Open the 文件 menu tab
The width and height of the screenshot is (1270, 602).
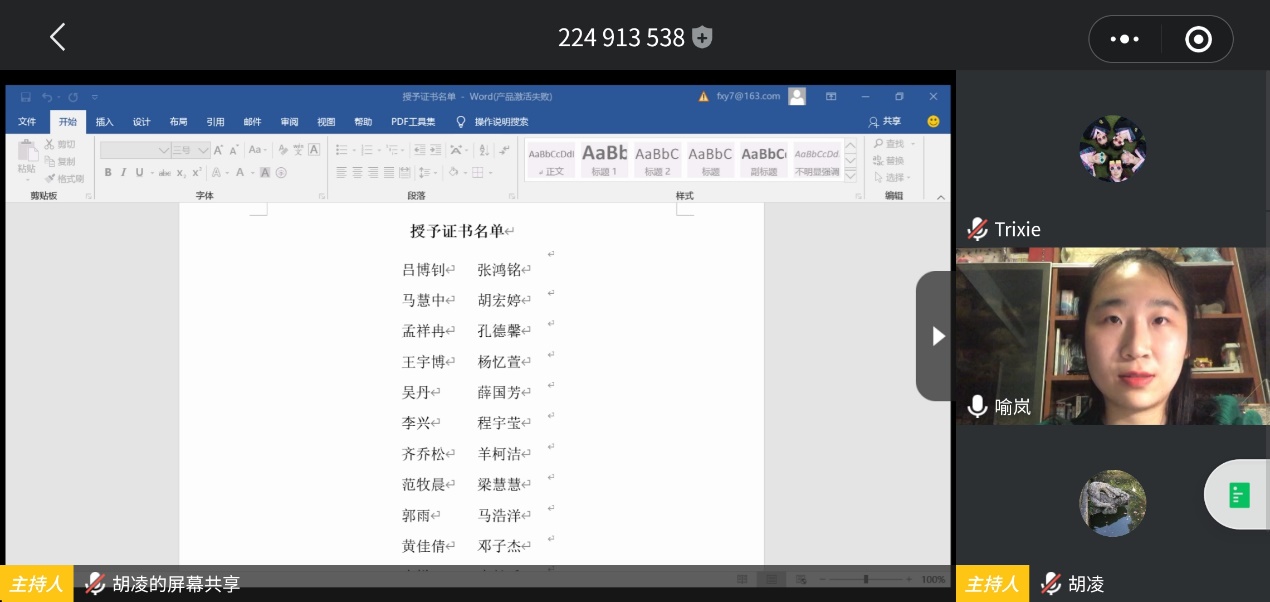coord(27,122)
